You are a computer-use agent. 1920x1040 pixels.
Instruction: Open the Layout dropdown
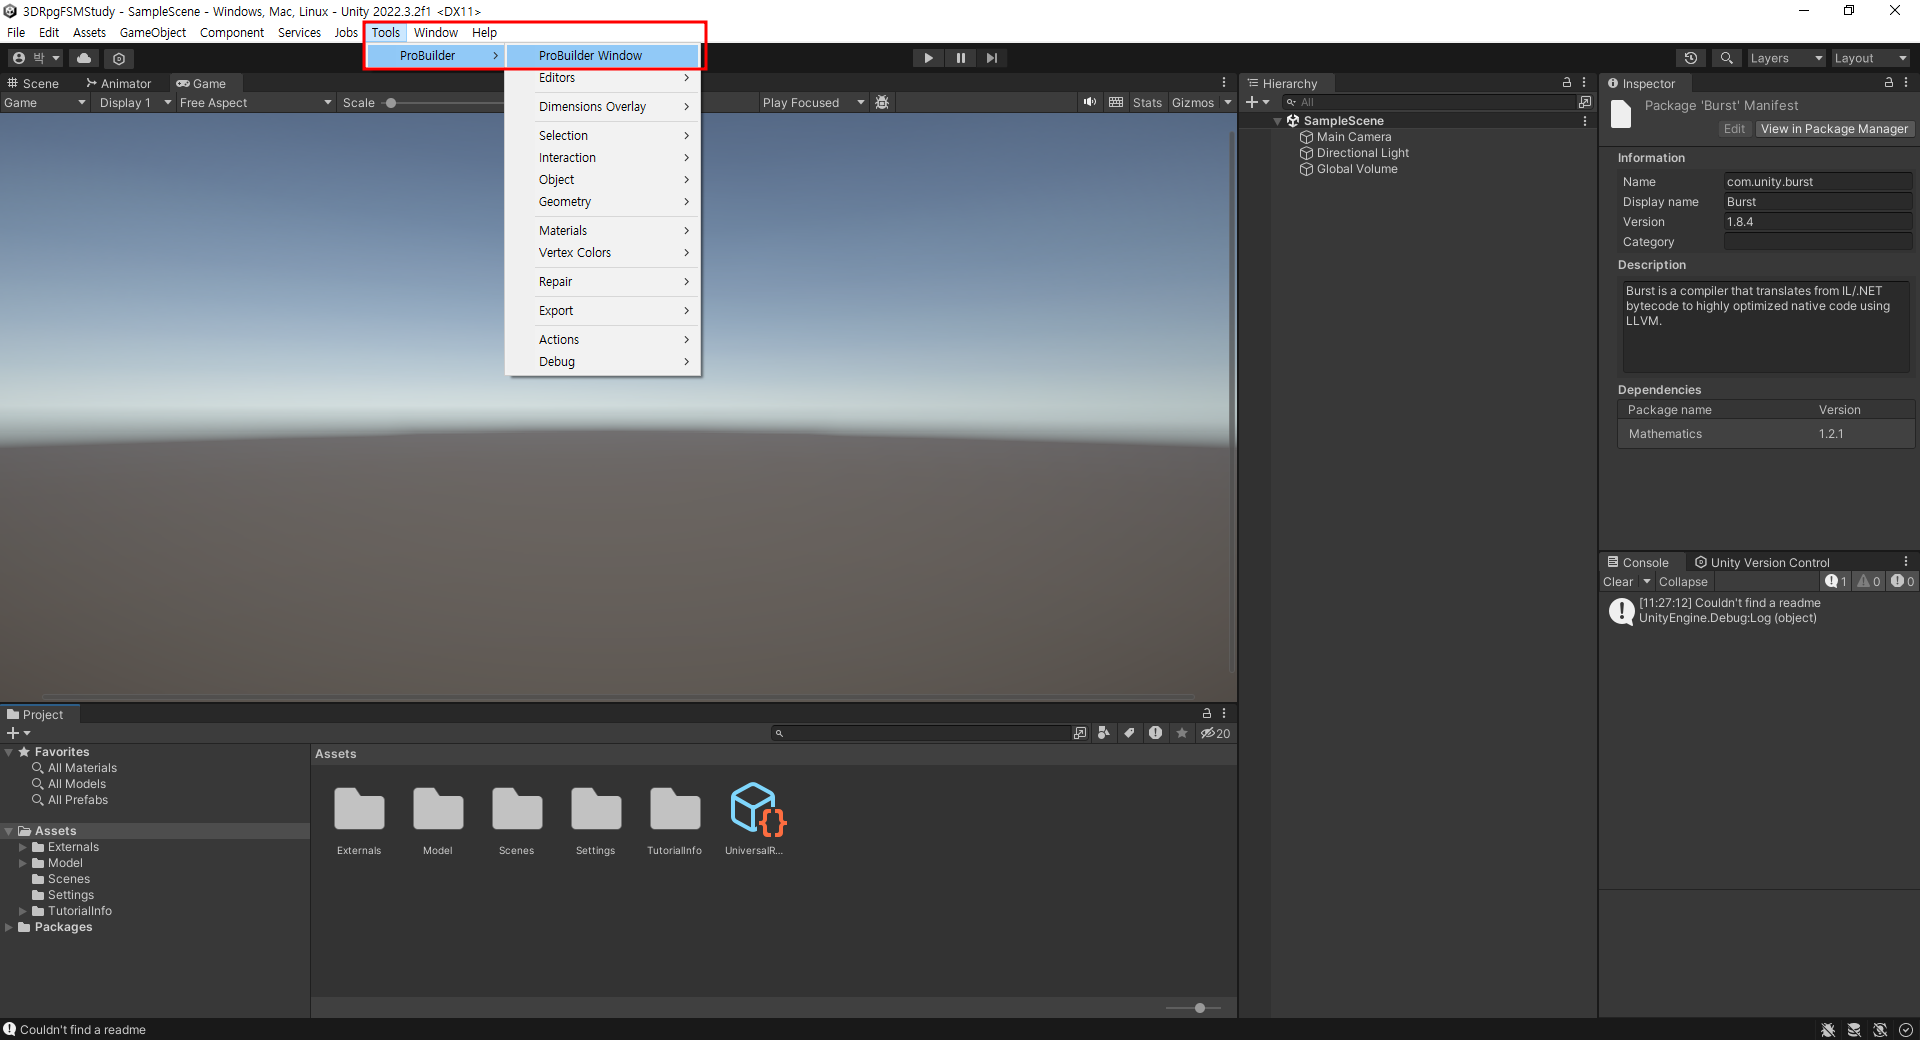coord(1870,58)
